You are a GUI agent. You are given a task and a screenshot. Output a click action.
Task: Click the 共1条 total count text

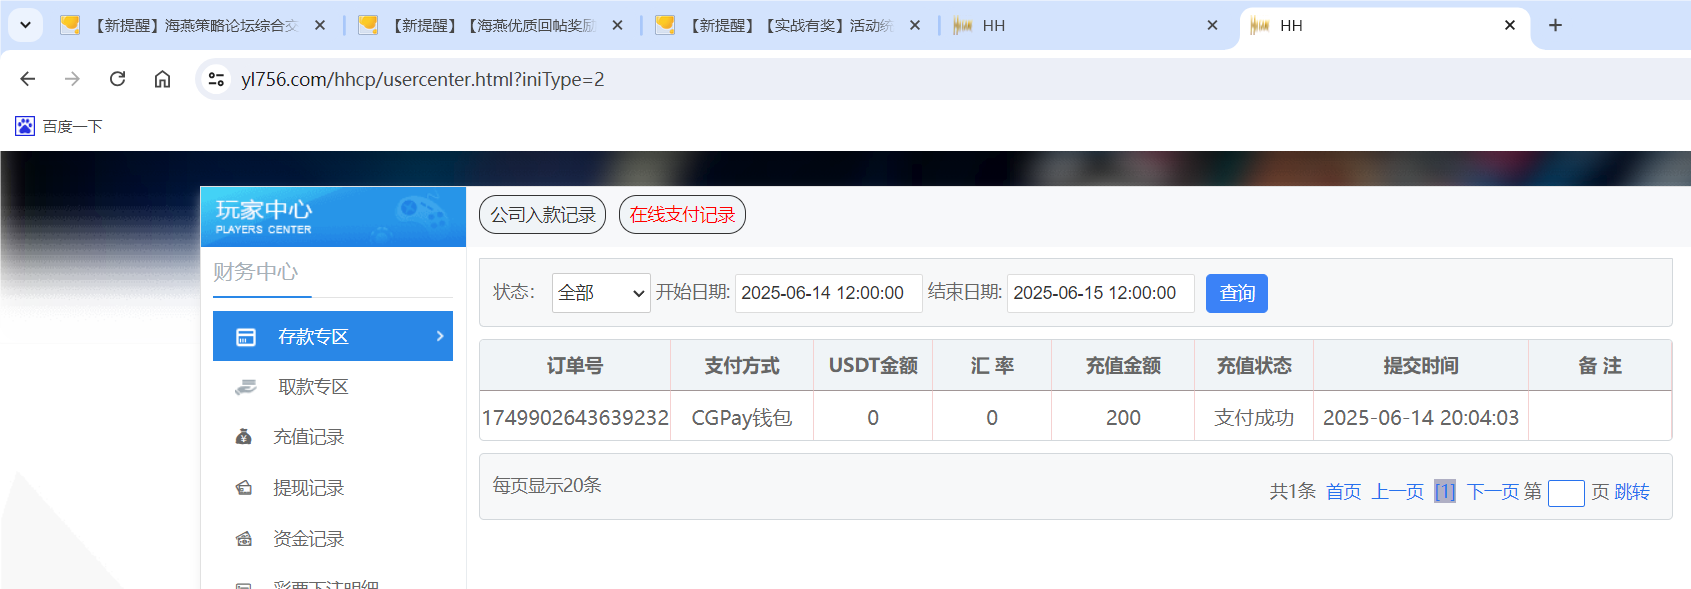point(1292,491)
